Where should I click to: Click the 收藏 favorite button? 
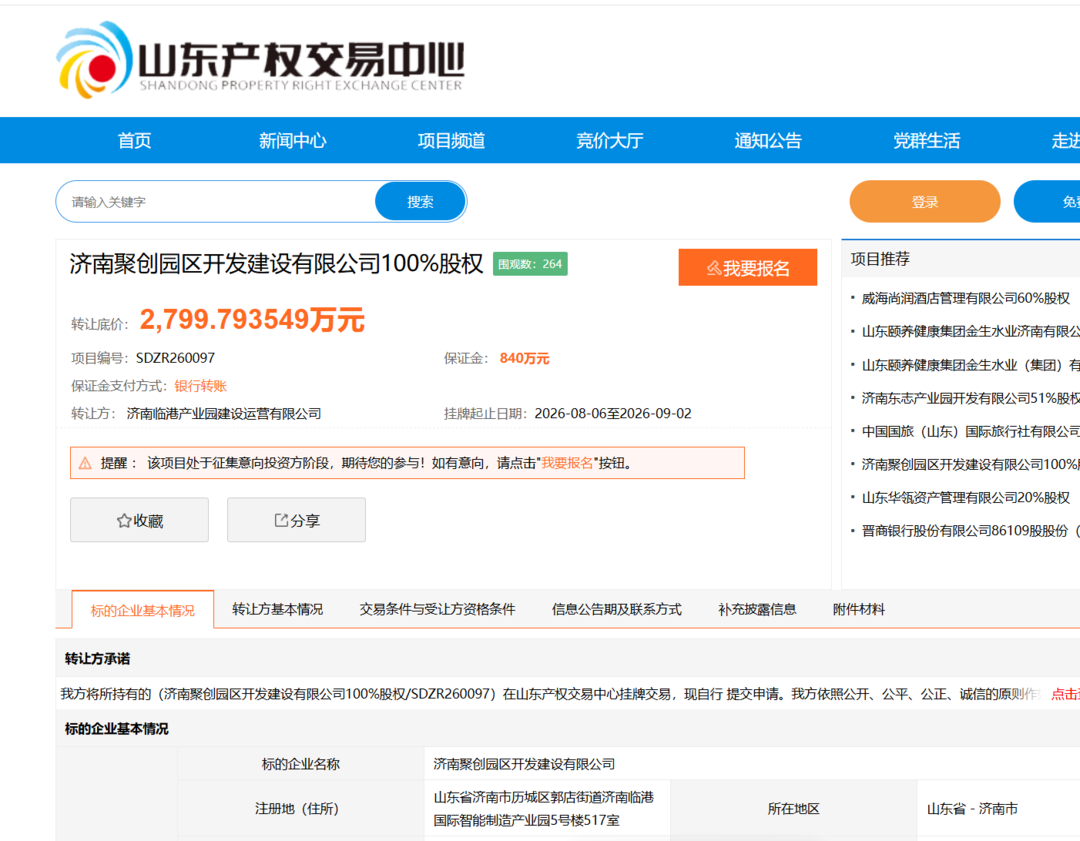[139, 520]
